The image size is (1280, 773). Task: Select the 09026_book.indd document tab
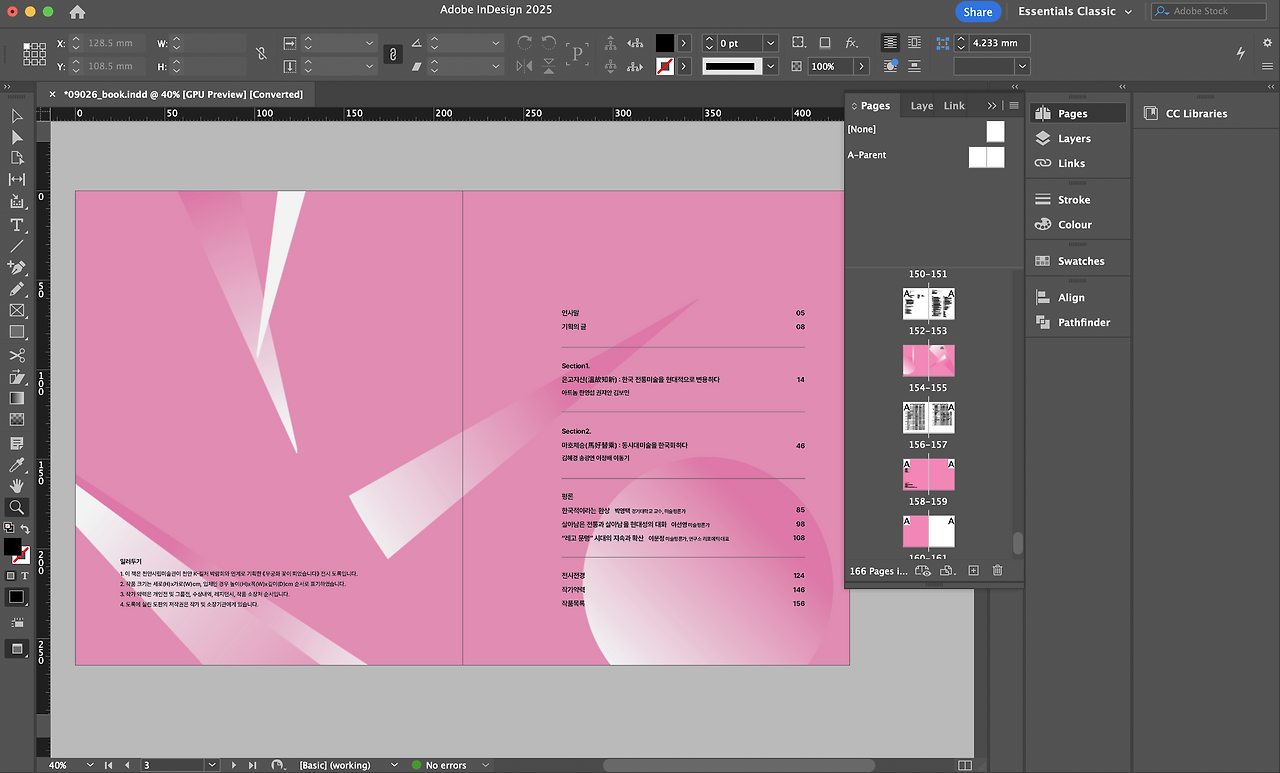(184, 94)
